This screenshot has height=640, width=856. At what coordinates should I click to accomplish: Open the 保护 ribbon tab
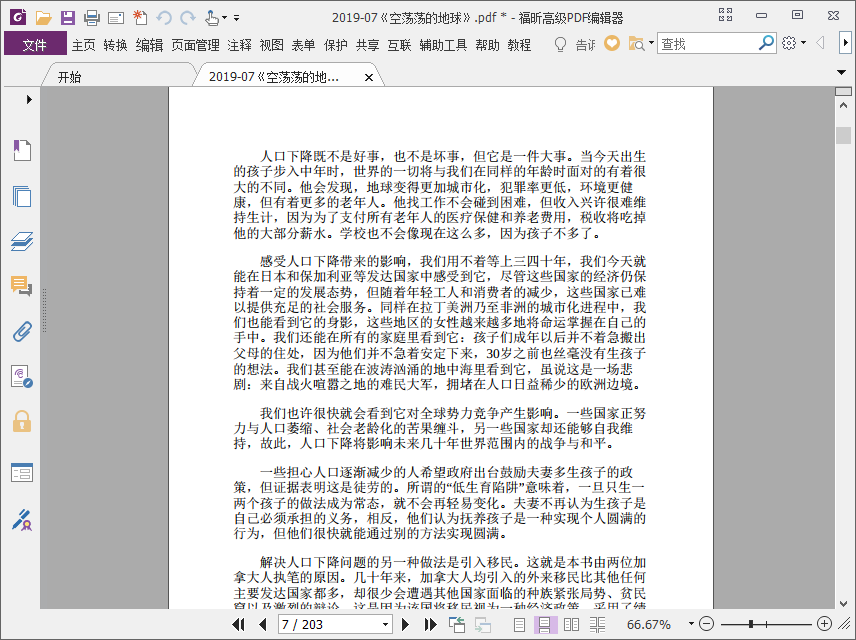pyautogui.click(x=335, y=45)
